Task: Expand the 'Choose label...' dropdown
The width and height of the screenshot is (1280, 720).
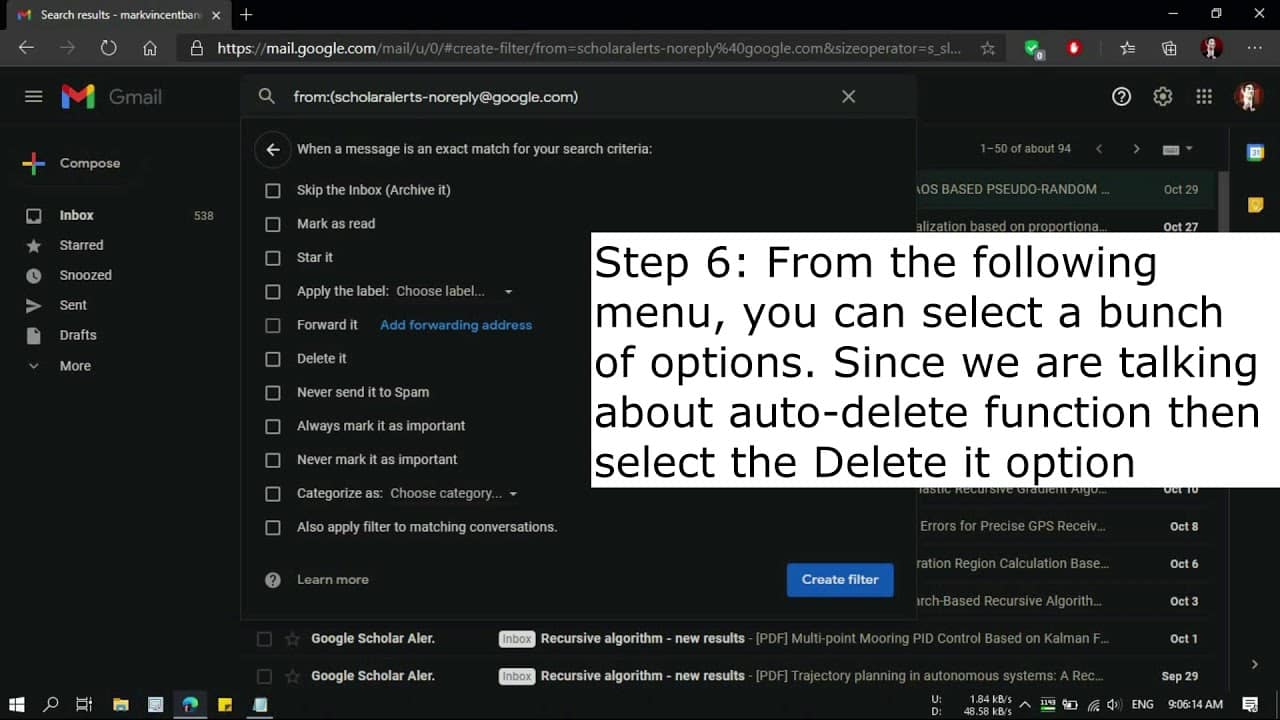Action: 454,291
